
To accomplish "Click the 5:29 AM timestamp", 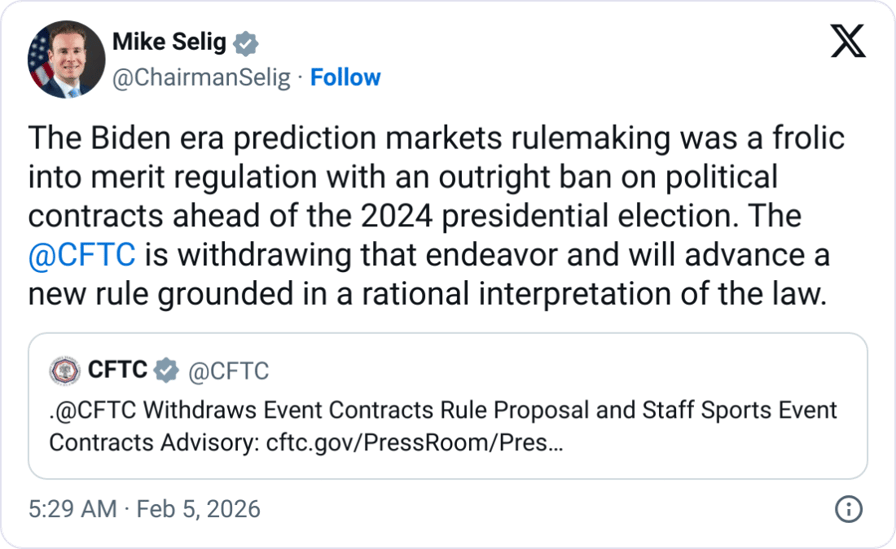I will pyautogui.click(x=75, y=508).
